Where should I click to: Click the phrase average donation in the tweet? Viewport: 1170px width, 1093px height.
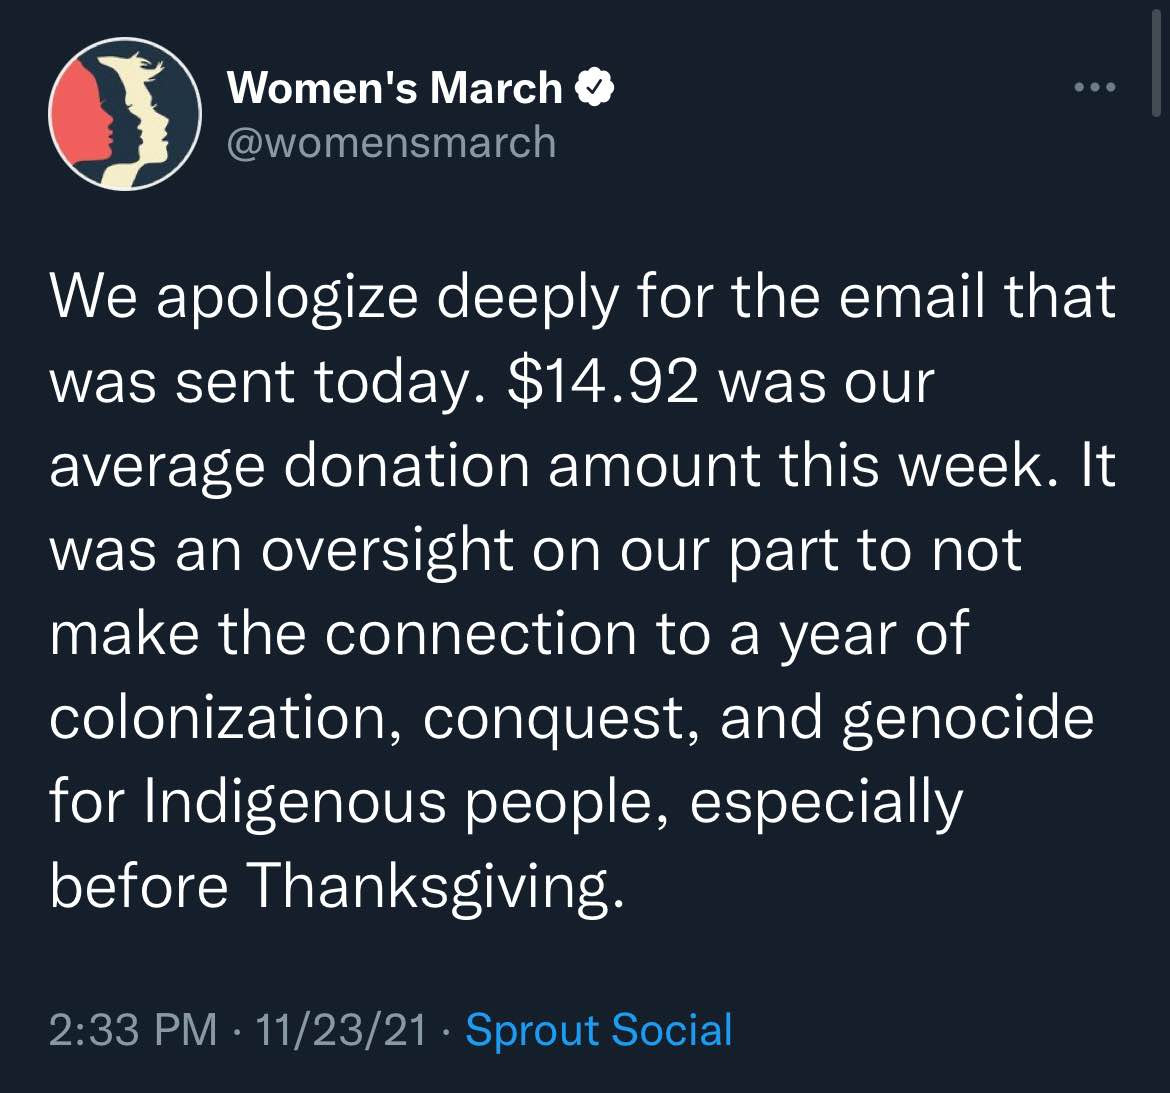pyautogui.click(x=290, y=468)
